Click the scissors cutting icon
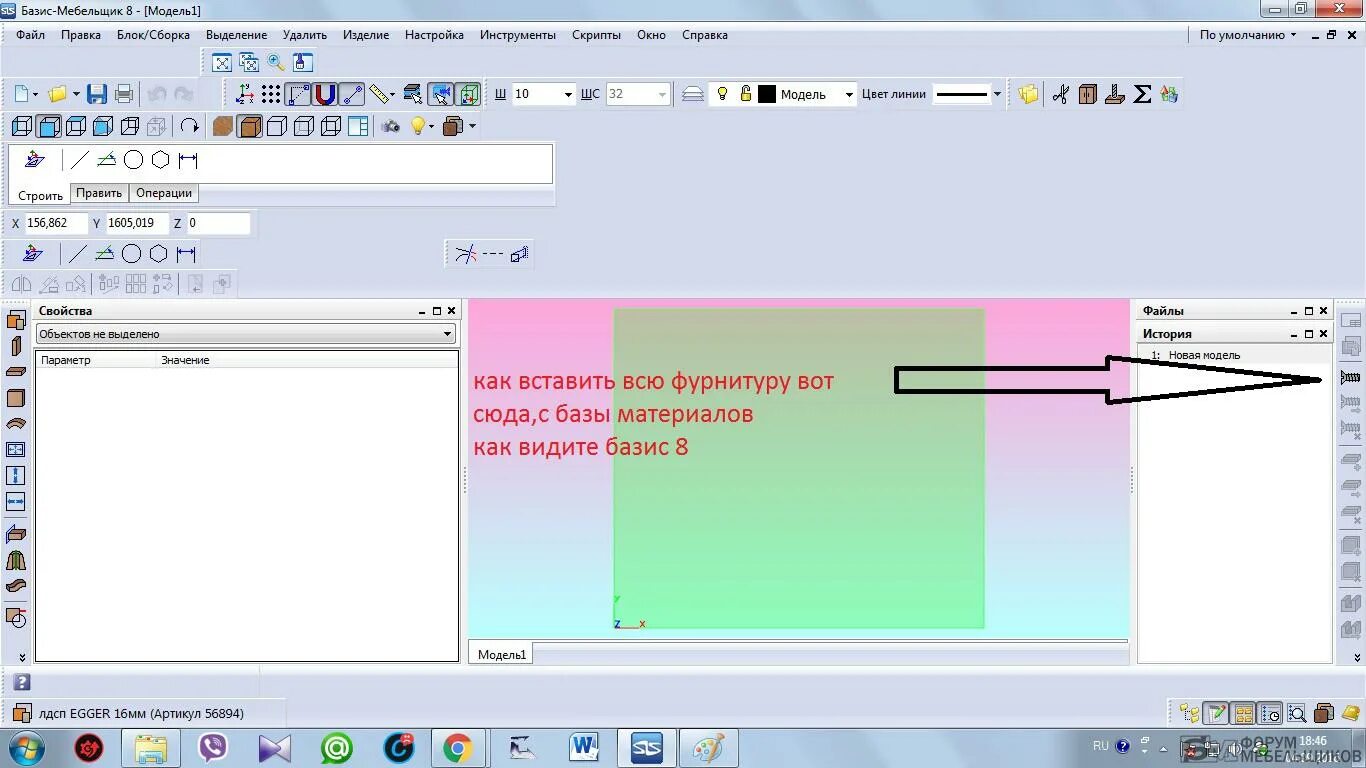Image resolution: width=1366 pixels, height=768 pixels. point(1061,94)
